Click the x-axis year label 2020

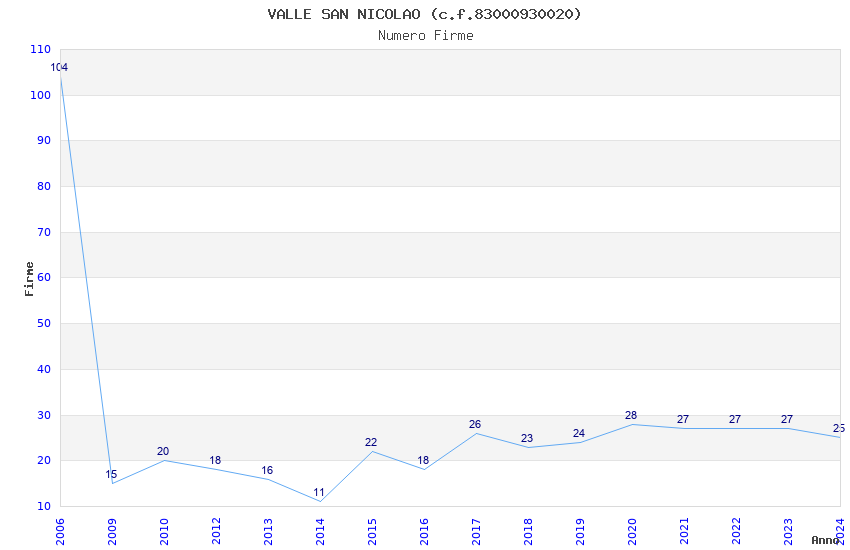click(x=632, y=532)
